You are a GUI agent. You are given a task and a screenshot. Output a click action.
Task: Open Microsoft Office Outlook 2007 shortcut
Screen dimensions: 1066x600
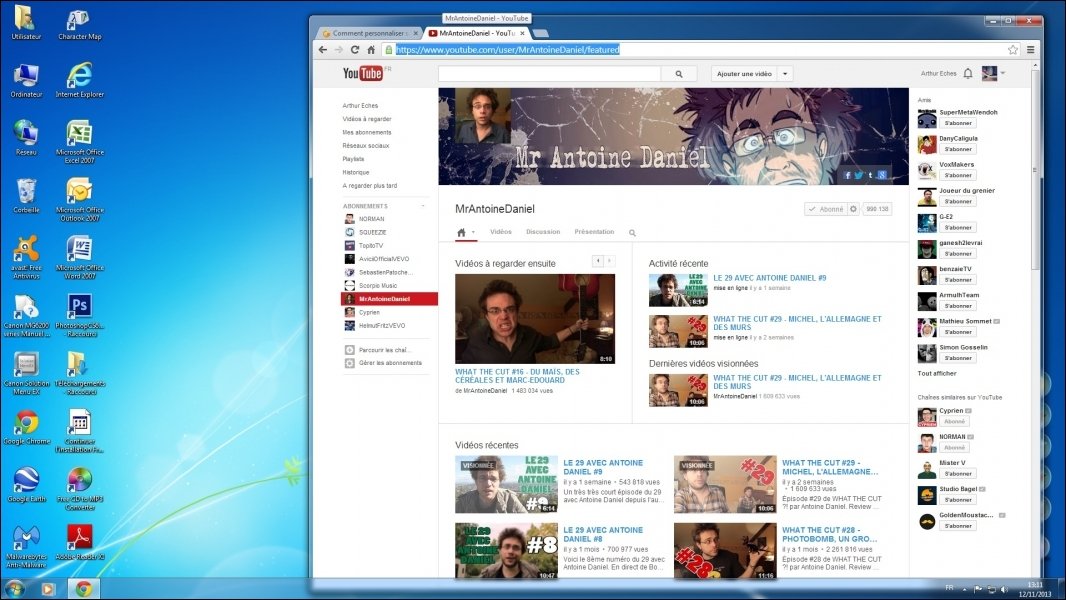pos(80,198)
